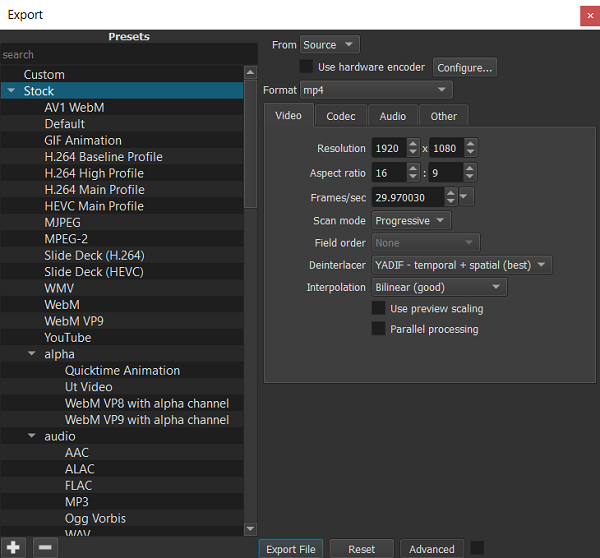Click the plus icon to add preset
The height and width of the screenshot is (558, 600).
pyautogui.click(x=13, y=547)
